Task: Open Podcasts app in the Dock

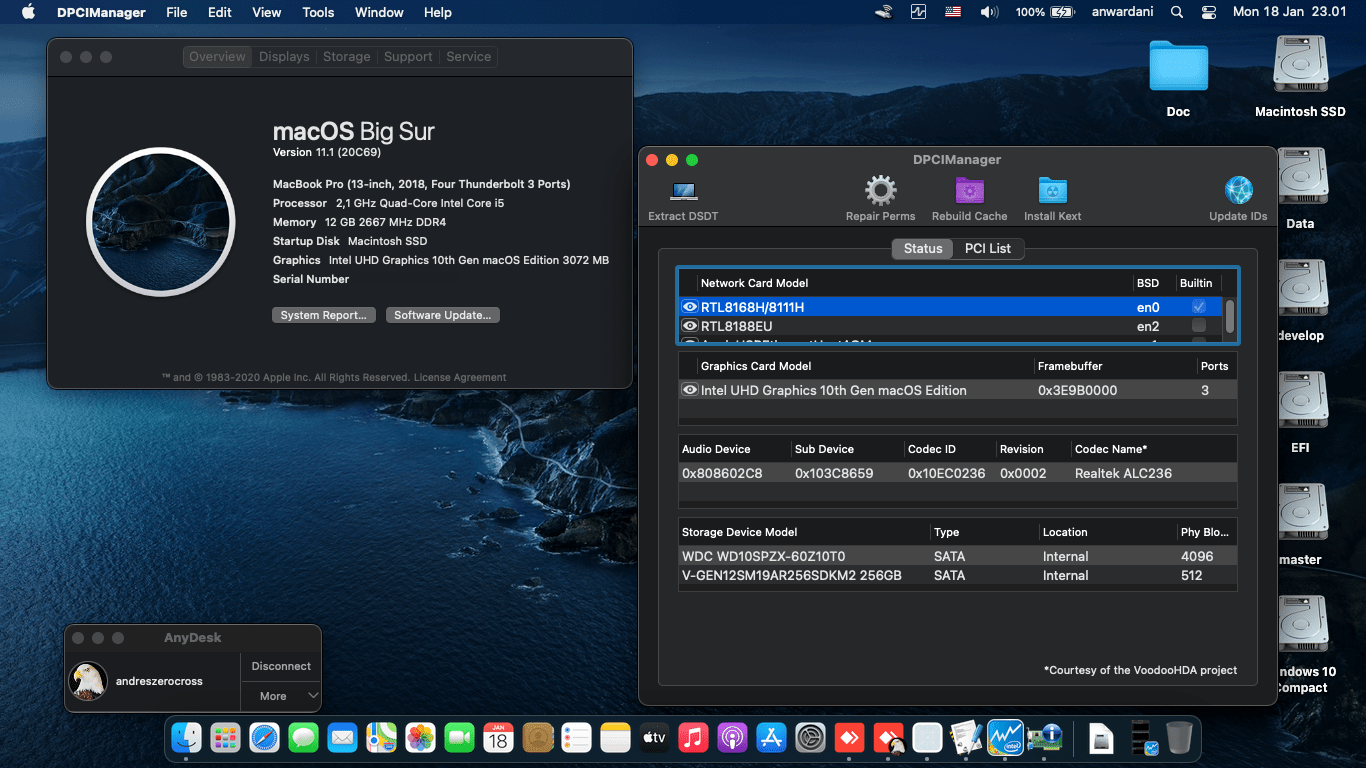Action: coord(732,738)
